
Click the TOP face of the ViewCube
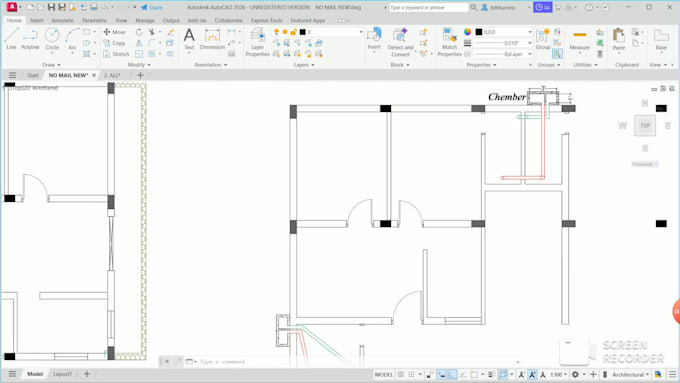pyautogui.click(x=645, y=126)
